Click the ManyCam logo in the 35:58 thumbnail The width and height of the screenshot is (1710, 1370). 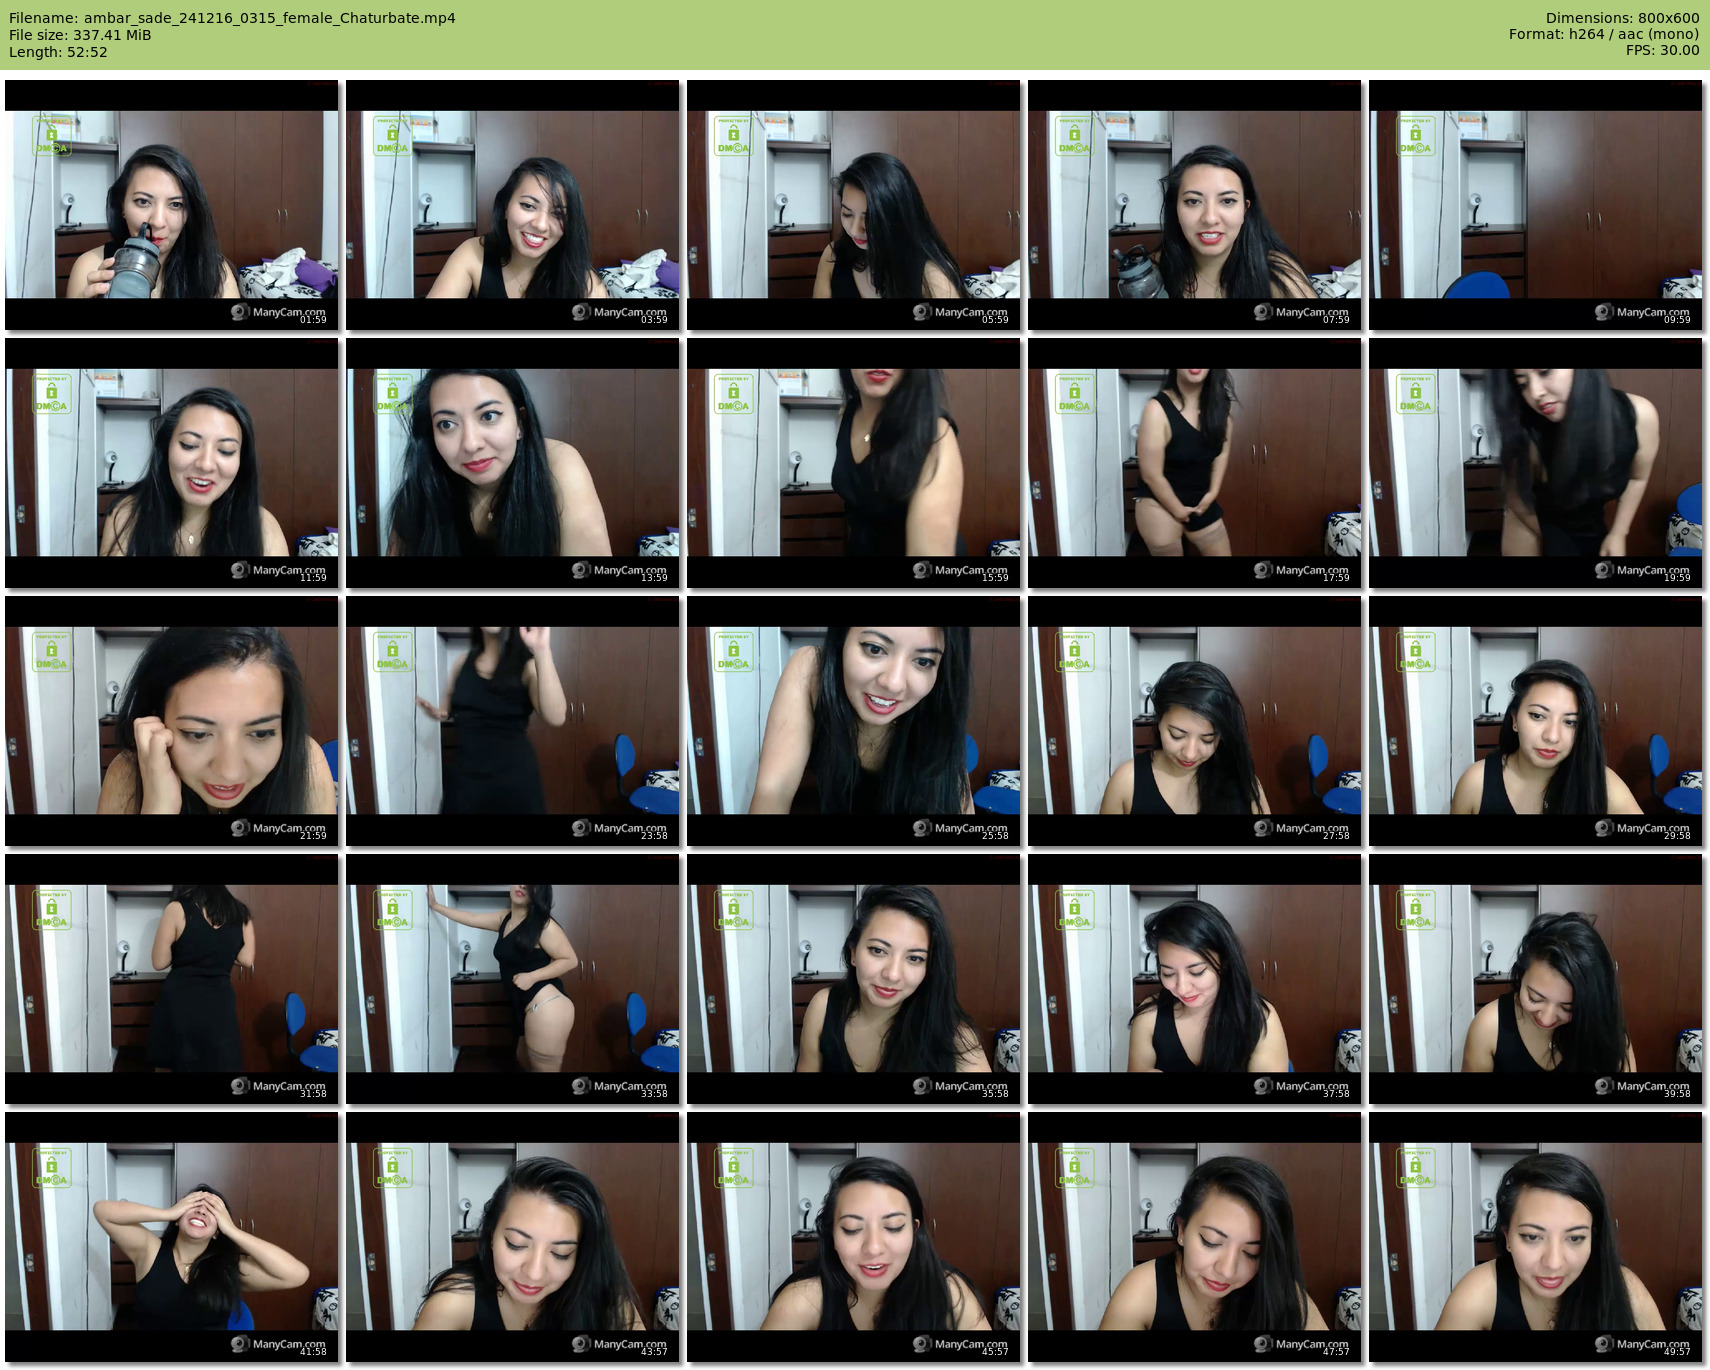[960, 1086]
